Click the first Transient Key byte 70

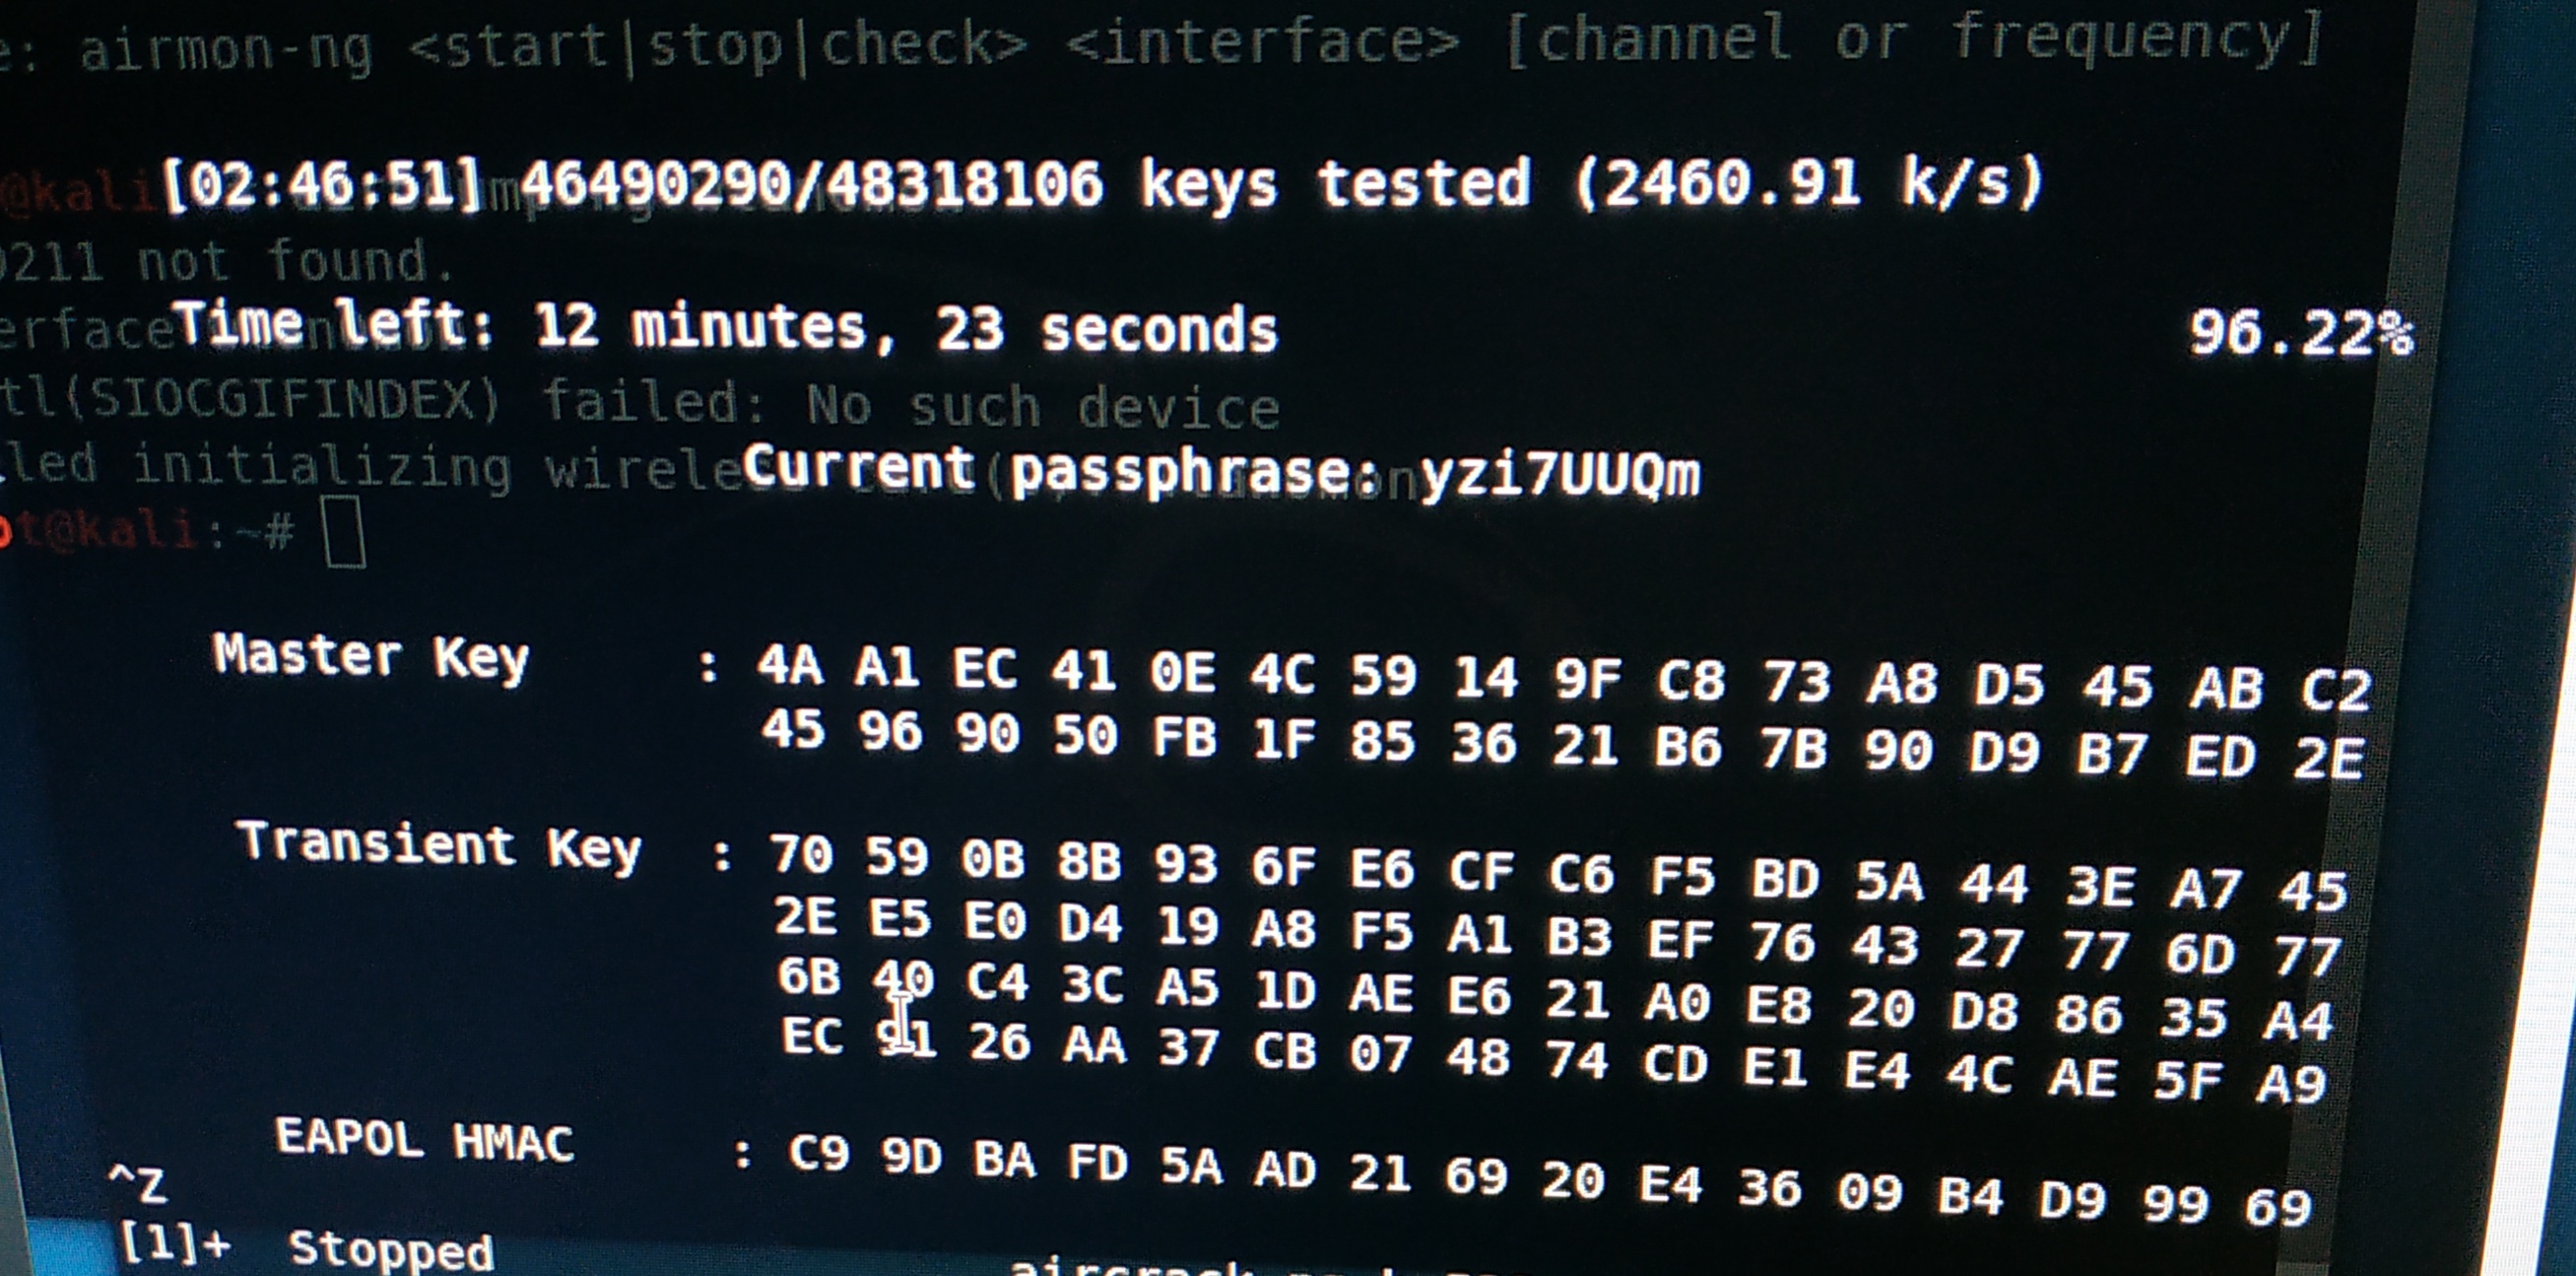click(x=800, y=855)
